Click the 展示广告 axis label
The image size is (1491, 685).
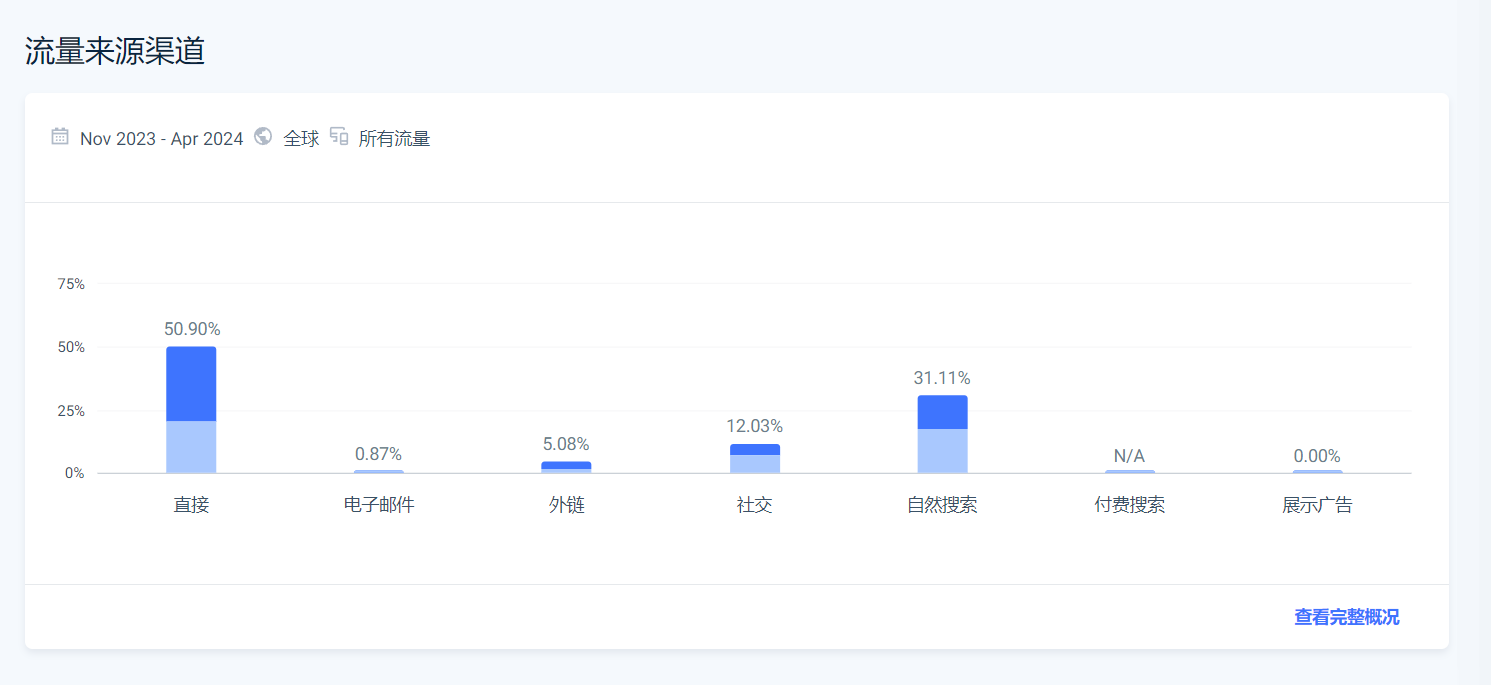tap(1317, 505)
